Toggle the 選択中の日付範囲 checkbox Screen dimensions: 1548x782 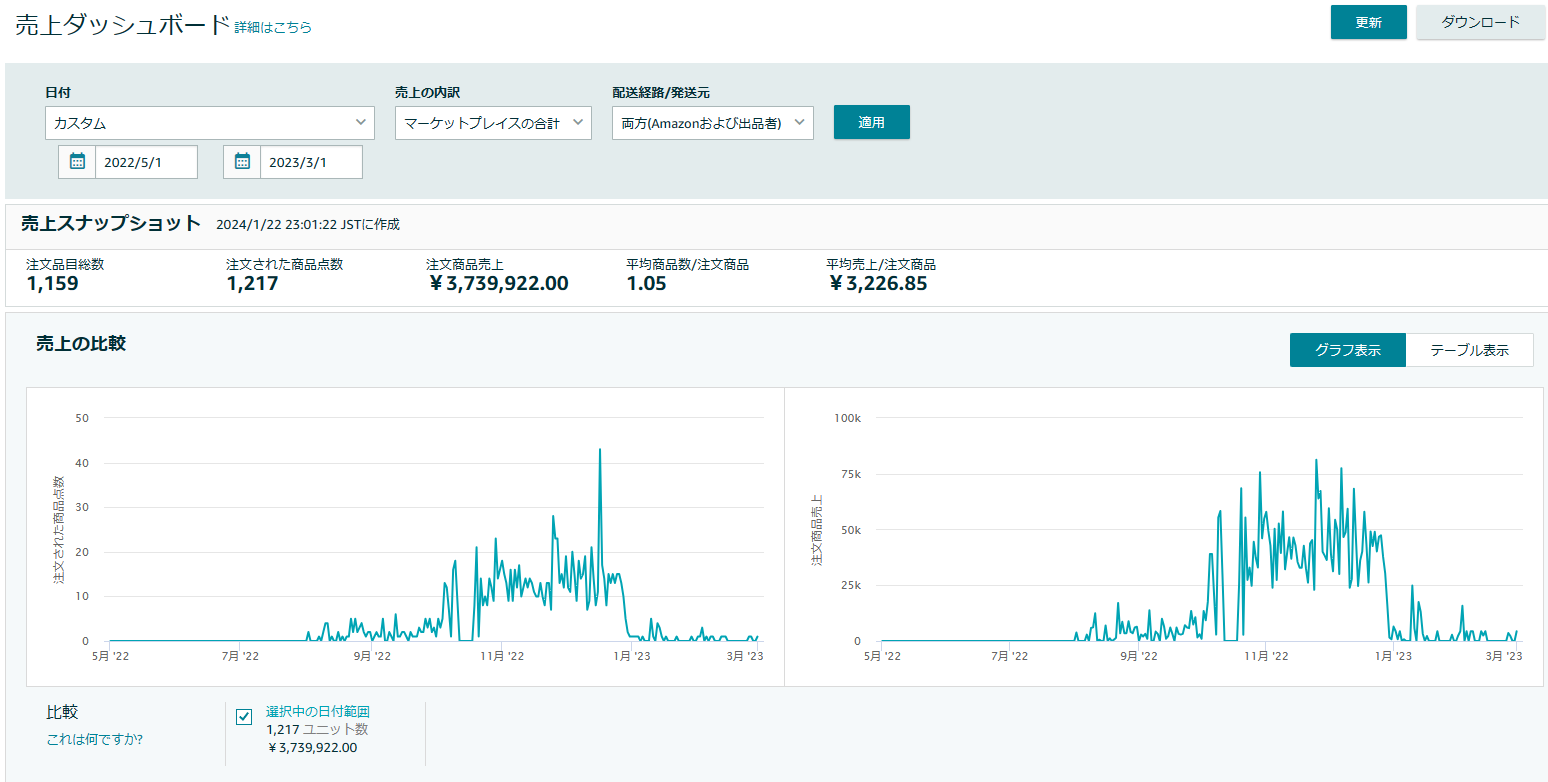(x=244, y=716)
